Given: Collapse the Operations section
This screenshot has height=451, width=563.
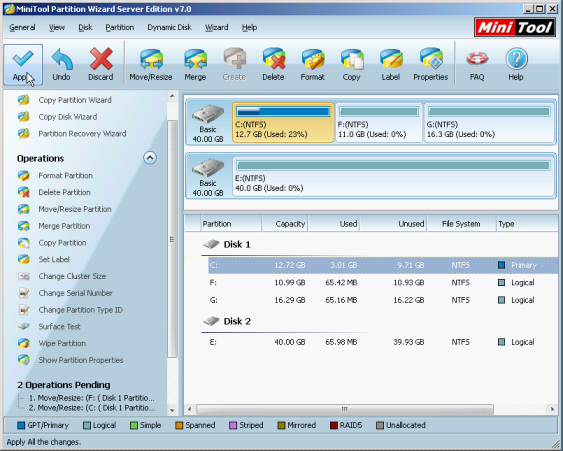Looking at the screenshot, I should pyautogui.click(x=150, y=158).
